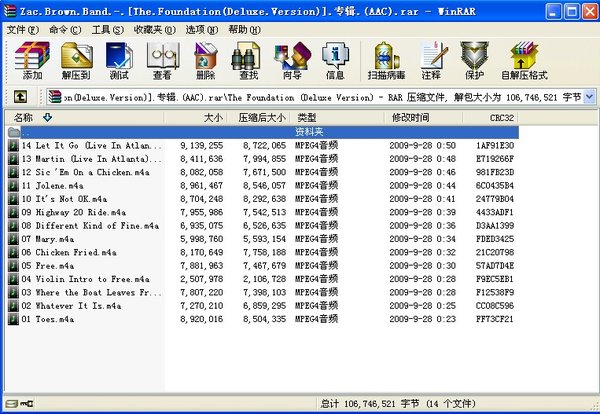
Task: Open the 命令(C) menu
Action: 65,29
